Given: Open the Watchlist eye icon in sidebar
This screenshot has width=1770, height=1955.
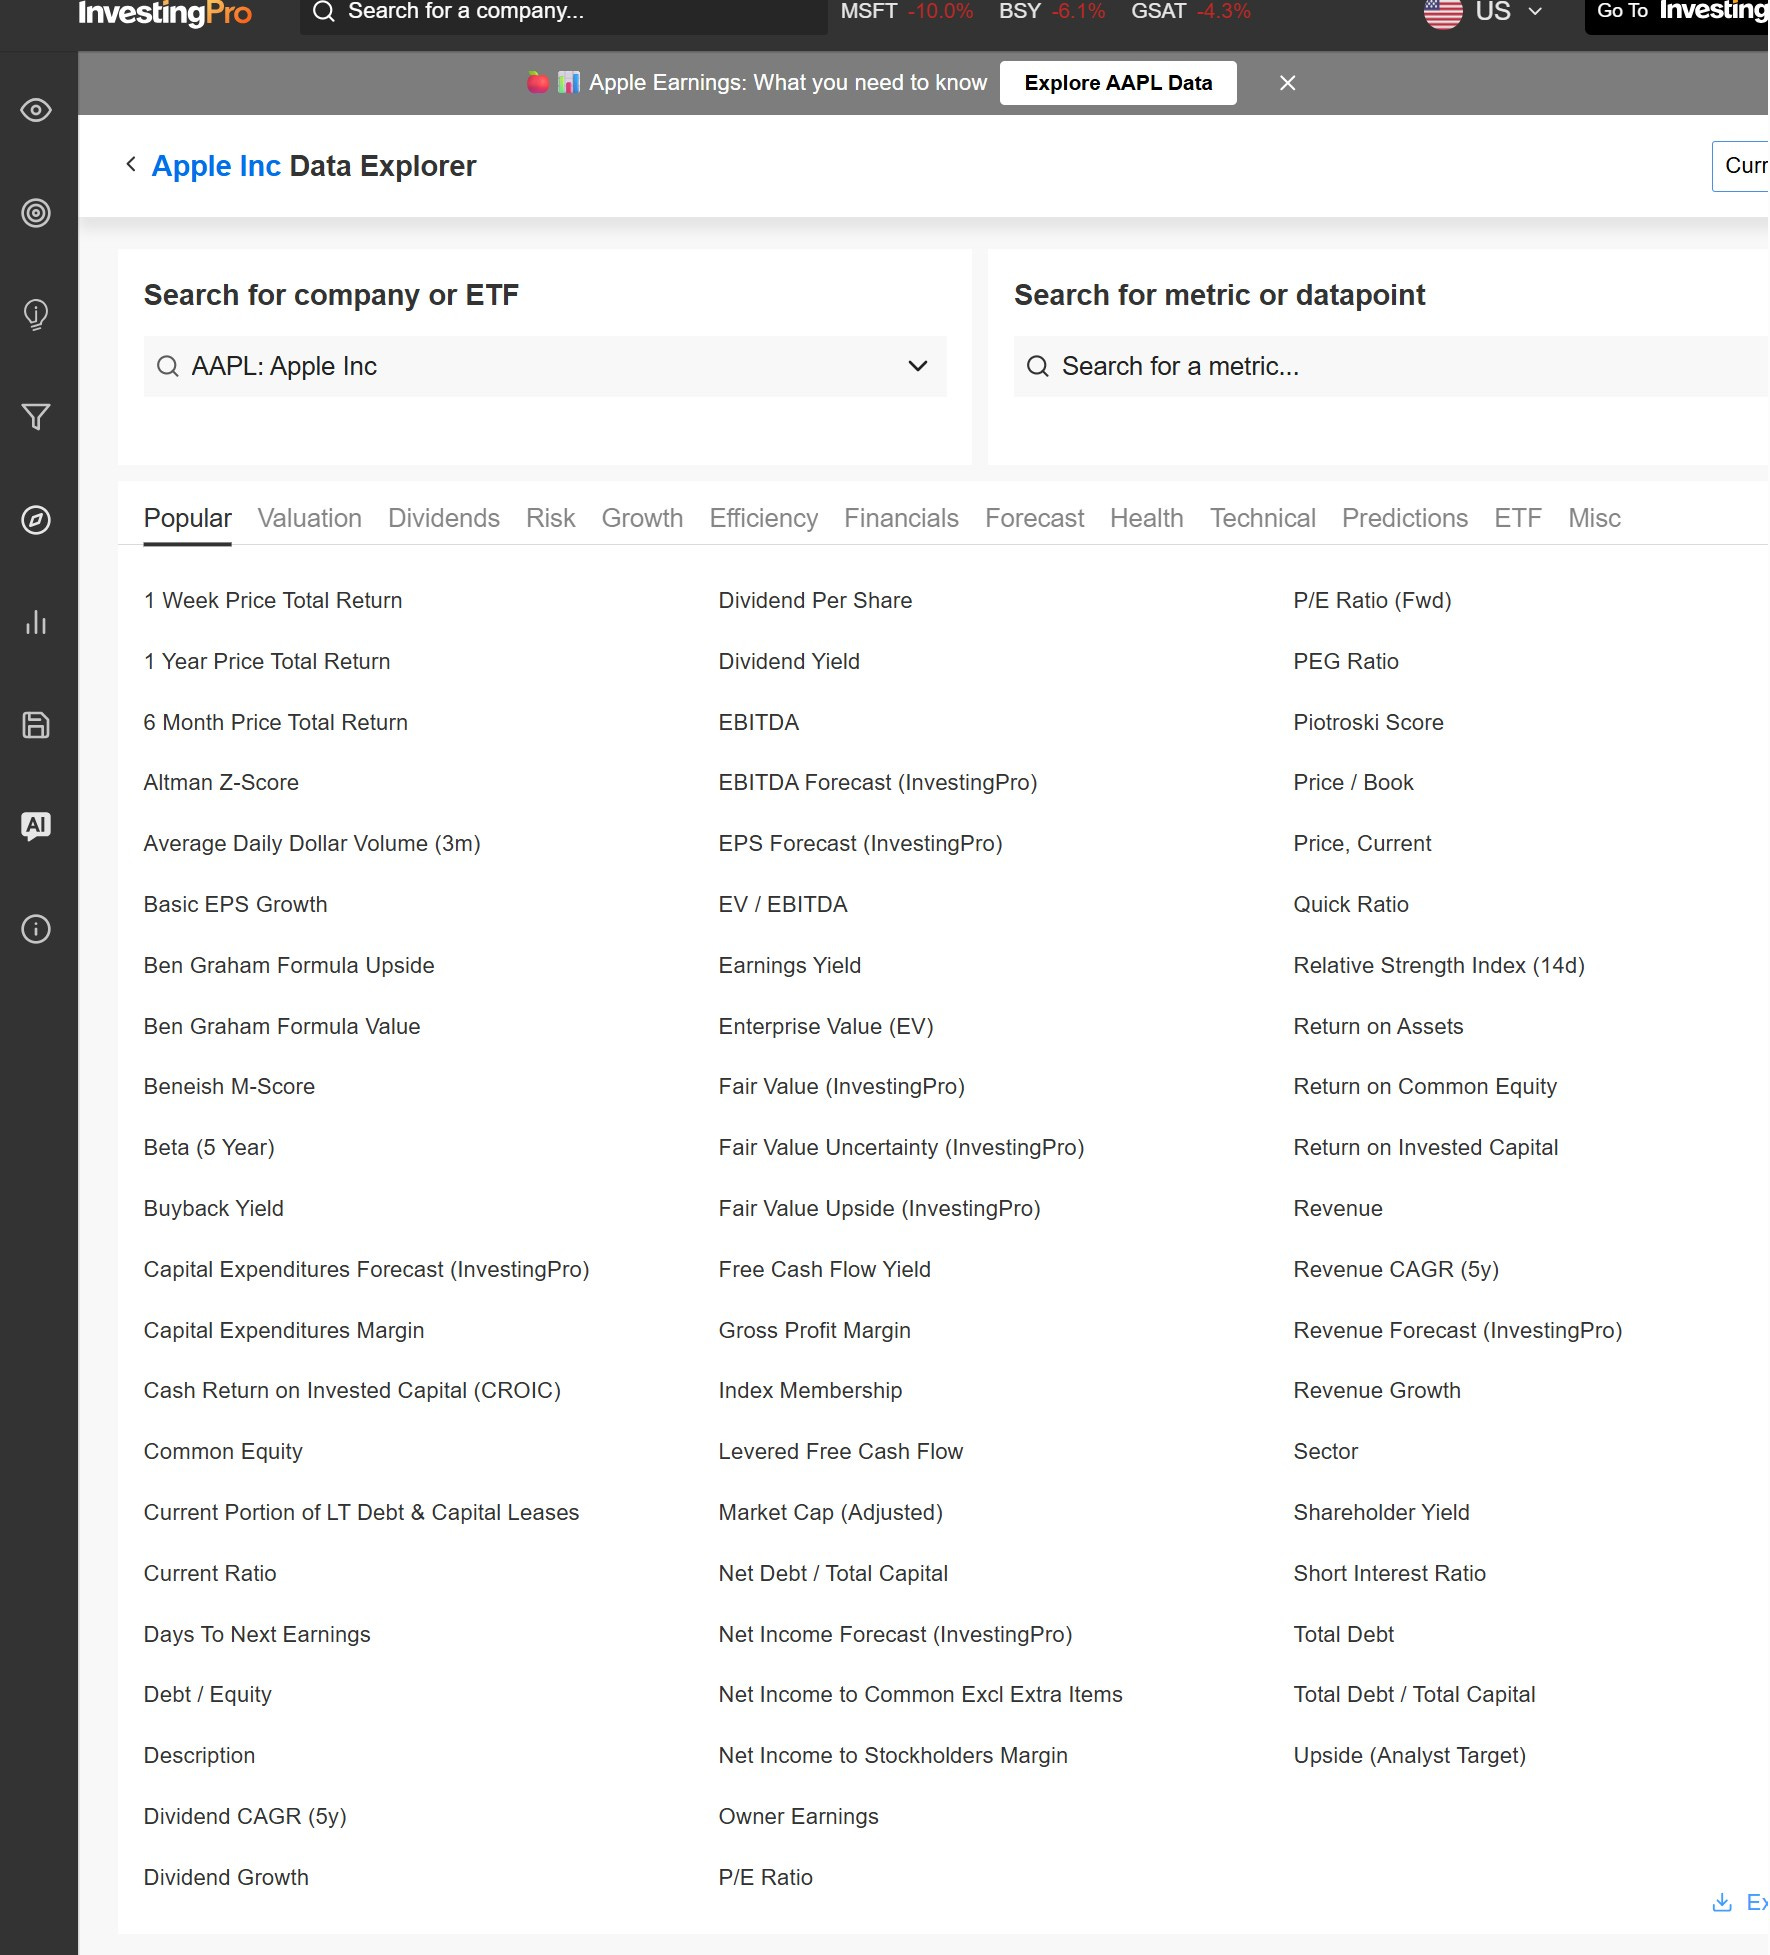Looking at the screenshot, I should point(36,110).
